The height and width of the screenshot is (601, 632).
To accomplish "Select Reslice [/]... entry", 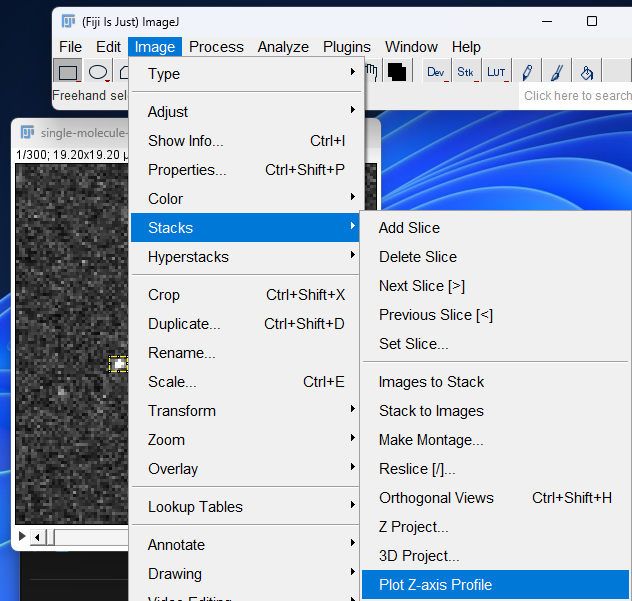I will tap(495, 468).
